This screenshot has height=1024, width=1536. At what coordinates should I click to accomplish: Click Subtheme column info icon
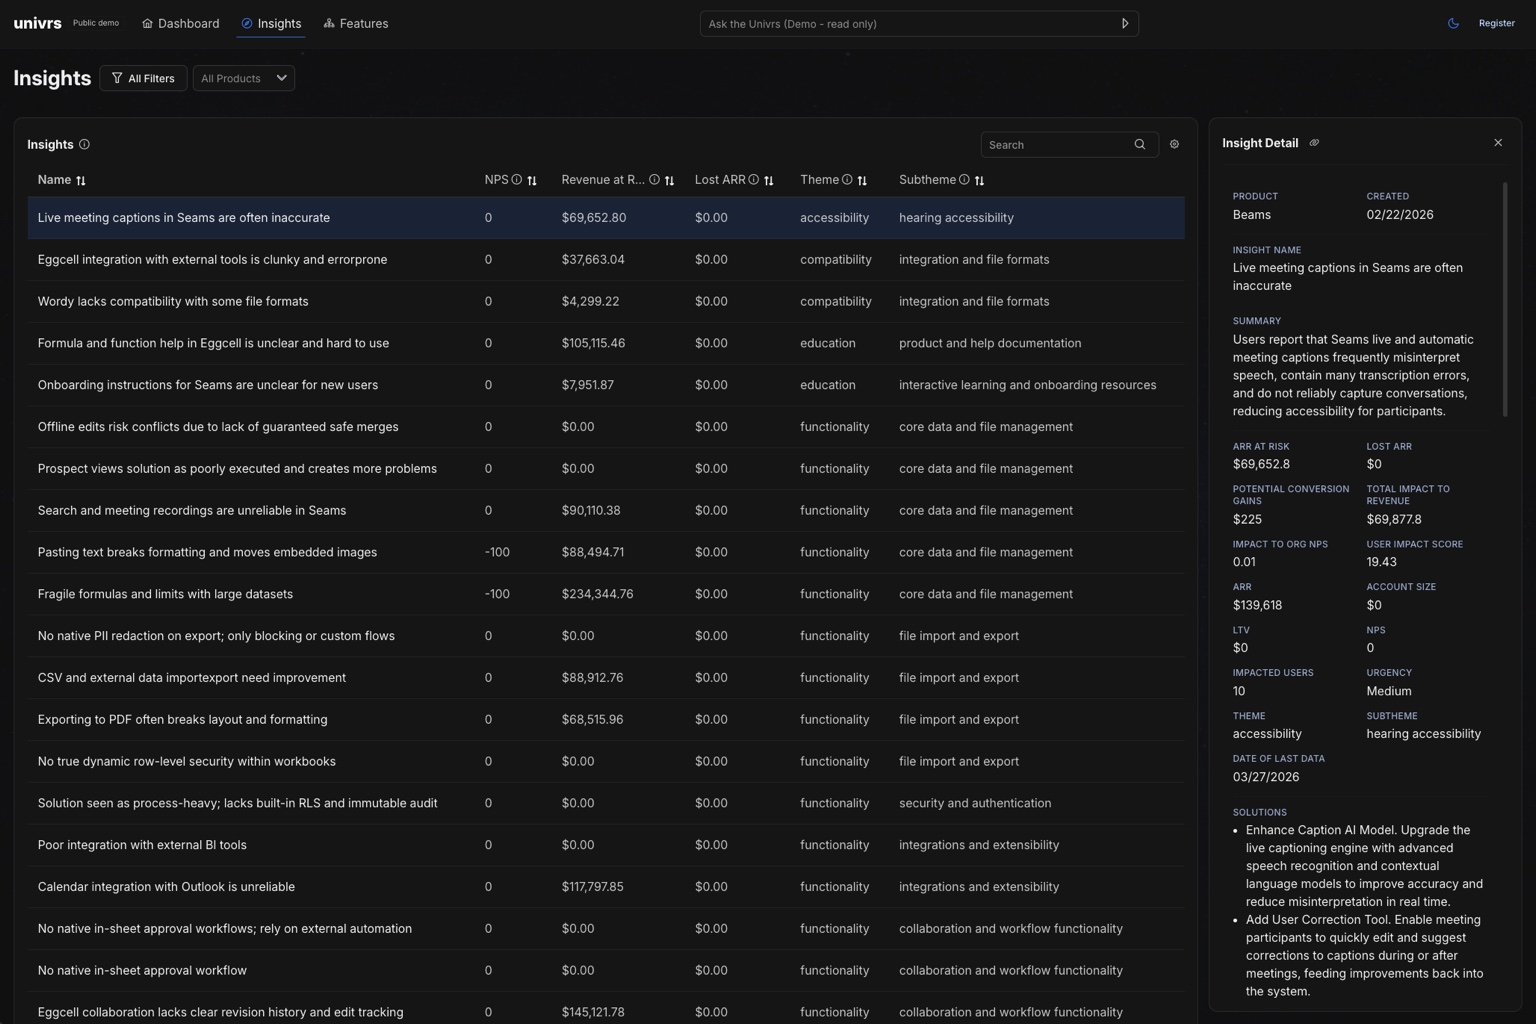tap(964, 180)
